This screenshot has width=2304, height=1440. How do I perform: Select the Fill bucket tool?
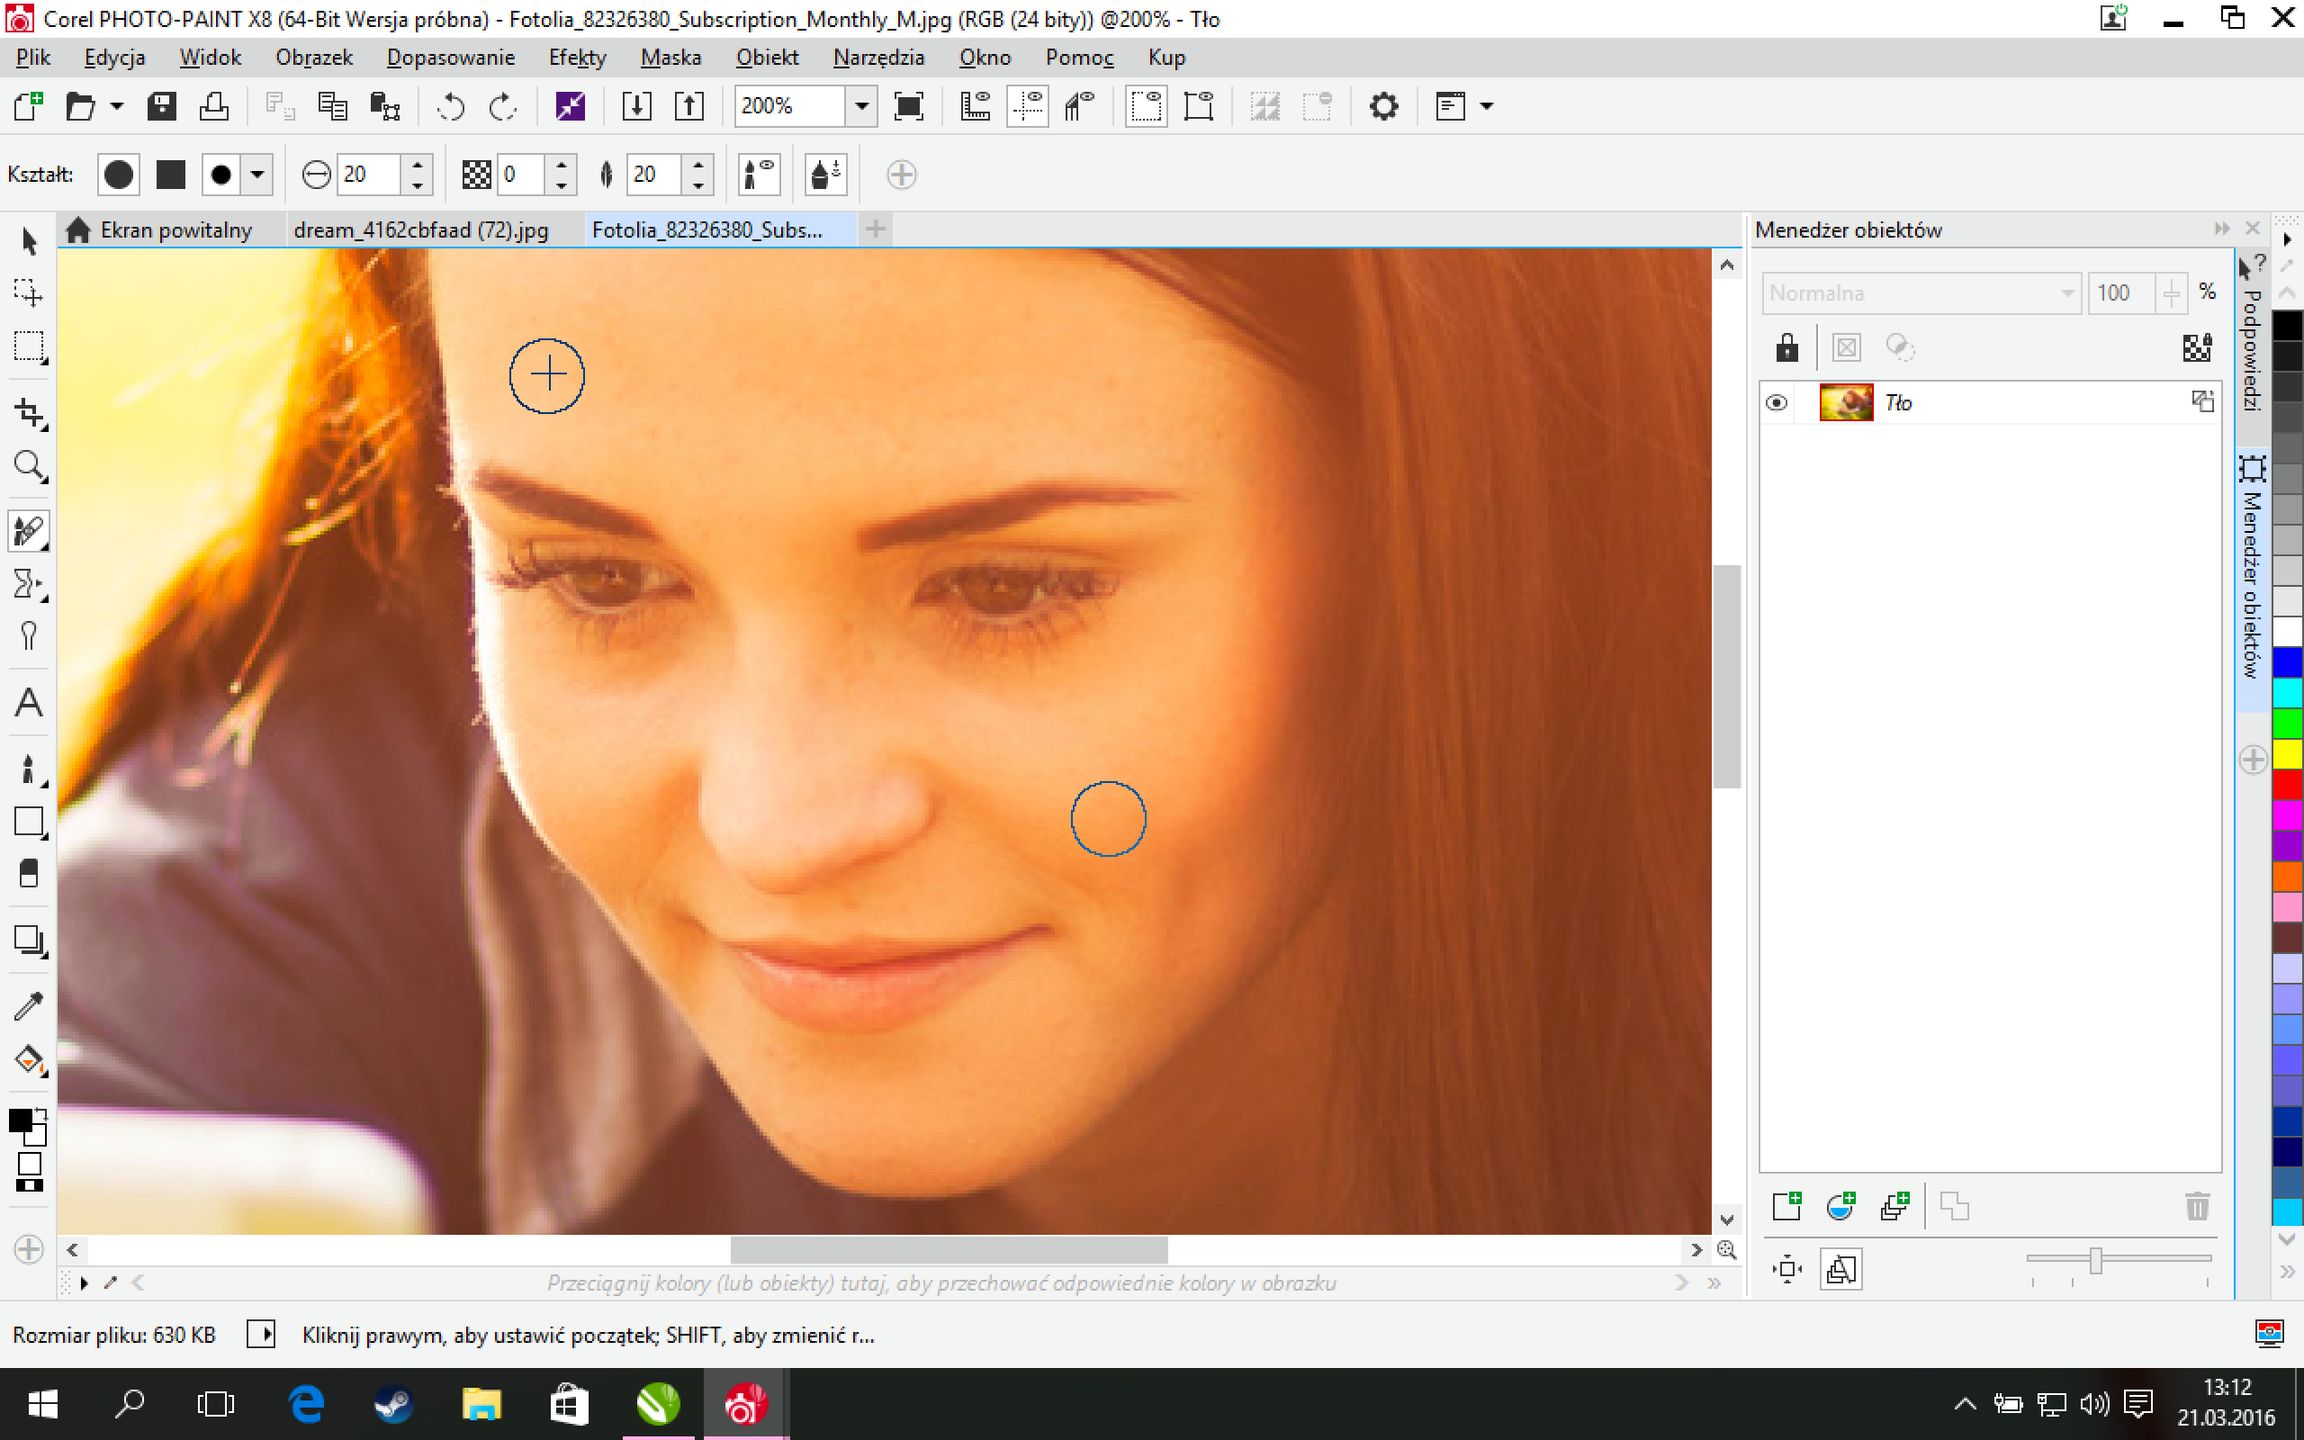(29, 1060)
